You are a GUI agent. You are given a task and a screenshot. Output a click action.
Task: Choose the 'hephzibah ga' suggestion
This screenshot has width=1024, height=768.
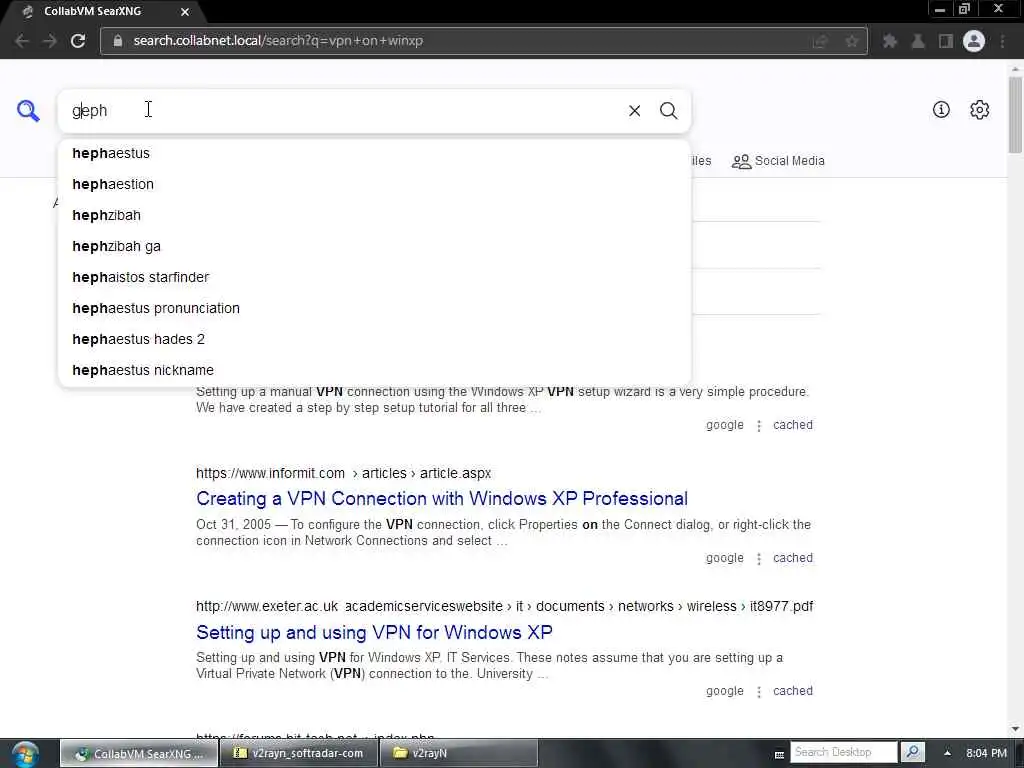pyautogui.click(x=374, y=246)
